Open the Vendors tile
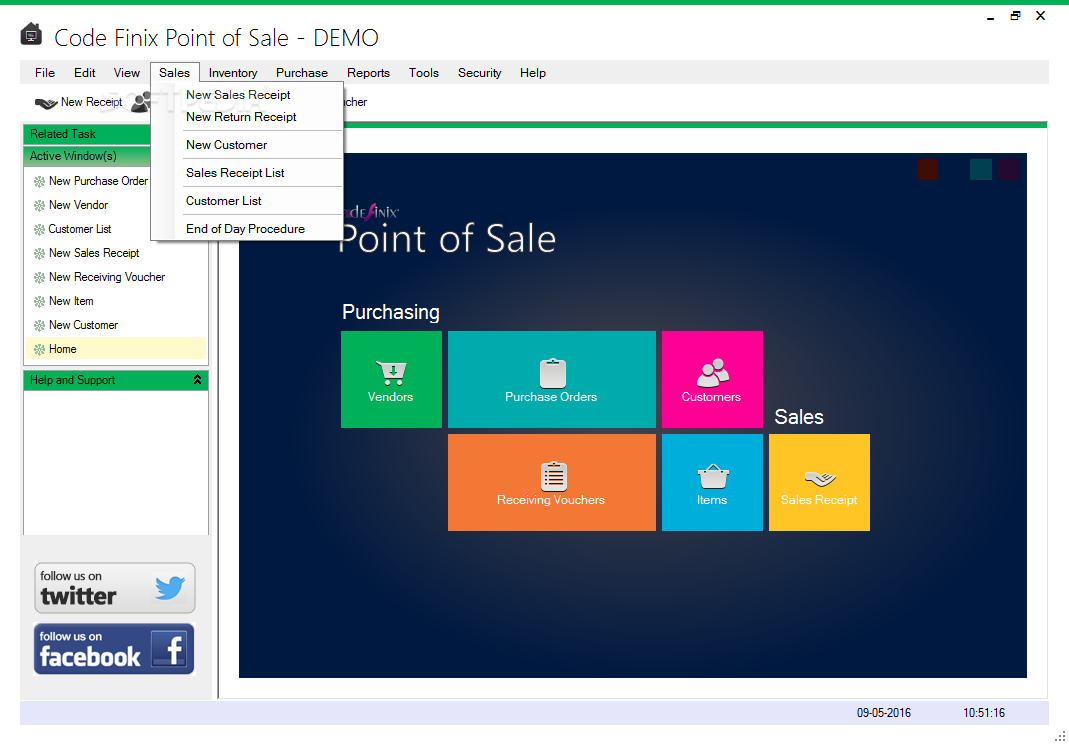The image size is (1069, 745). (391, 380)
